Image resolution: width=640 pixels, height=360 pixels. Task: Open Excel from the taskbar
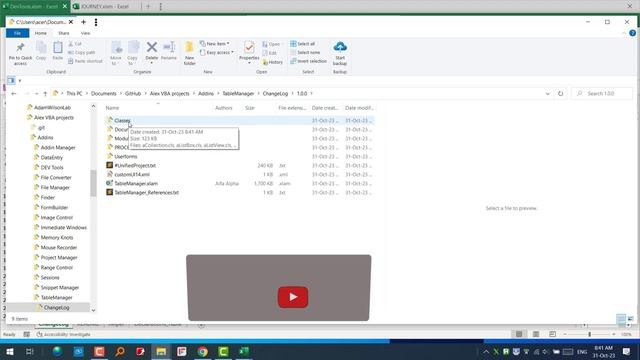(x=244, y=351)
